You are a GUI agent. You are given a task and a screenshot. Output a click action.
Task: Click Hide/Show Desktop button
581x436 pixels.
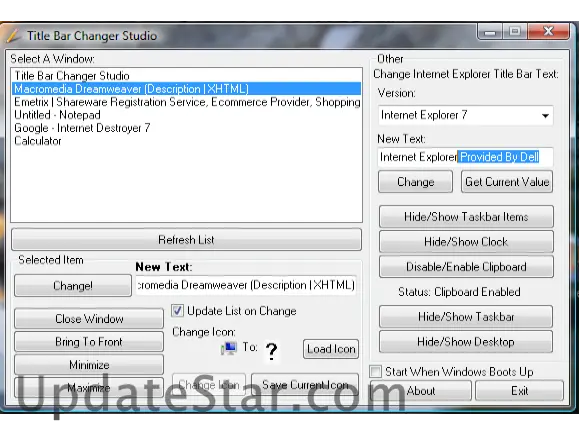click(x=466, y=341)
